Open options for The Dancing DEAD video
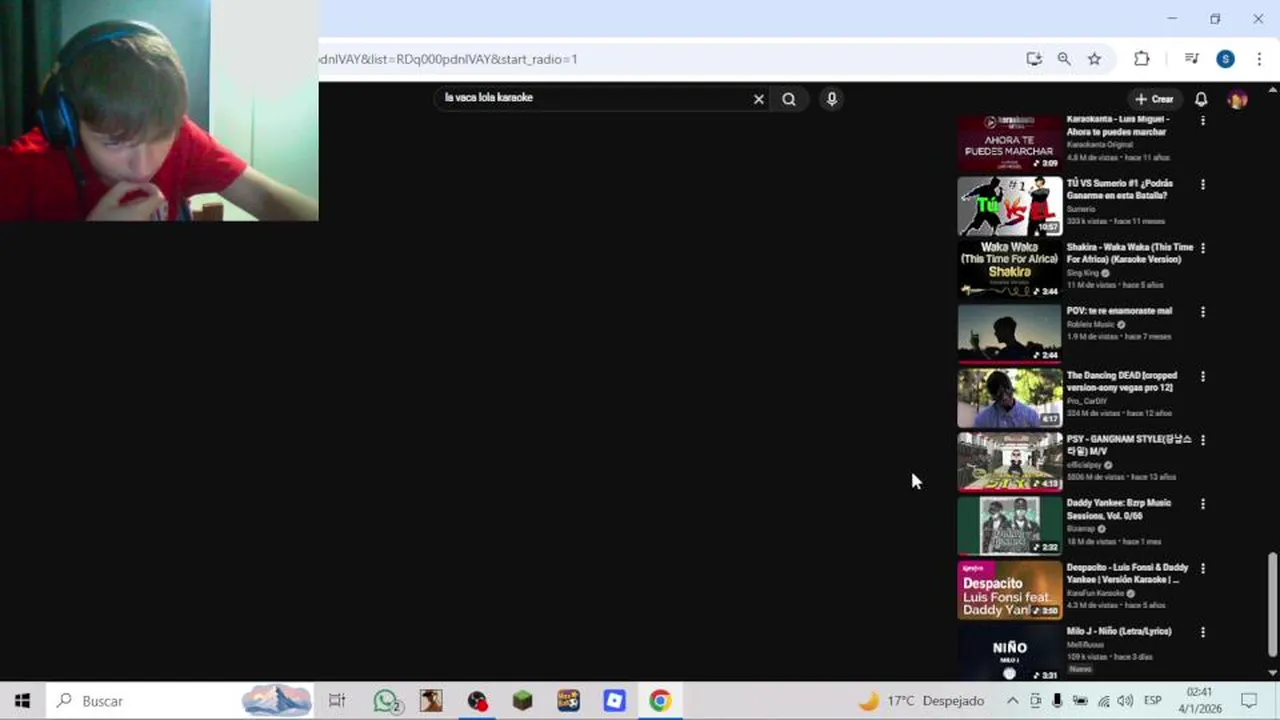The image size is (1280, 720). pyautogui.click(x=1202, y=376)
